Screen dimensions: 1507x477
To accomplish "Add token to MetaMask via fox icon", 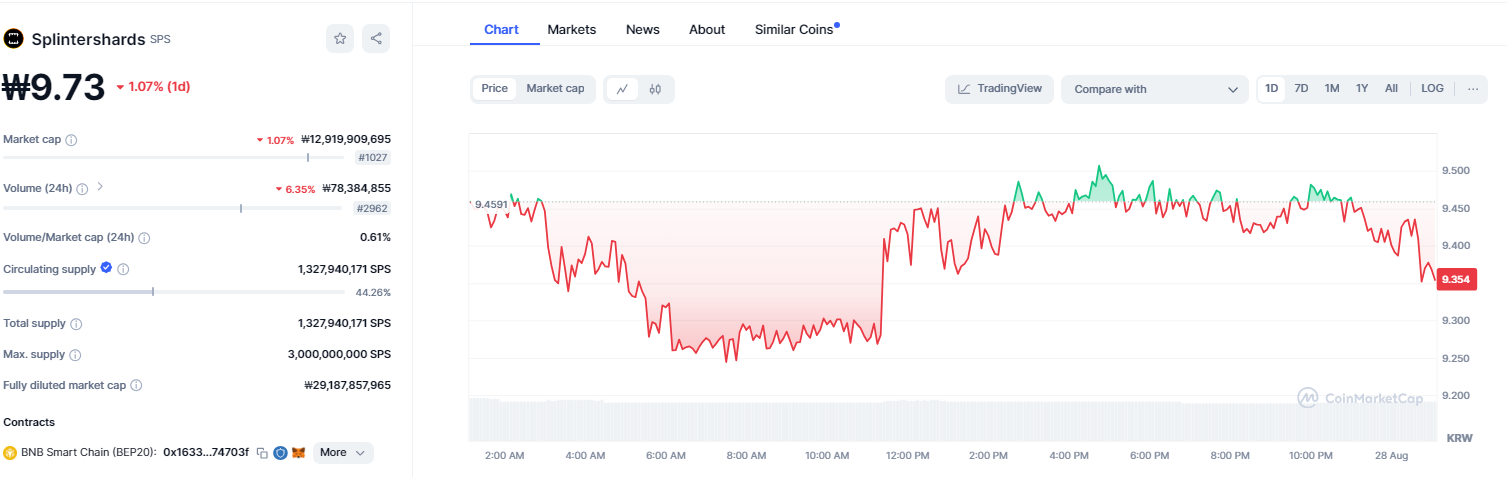I will click(x=298, y=453).
